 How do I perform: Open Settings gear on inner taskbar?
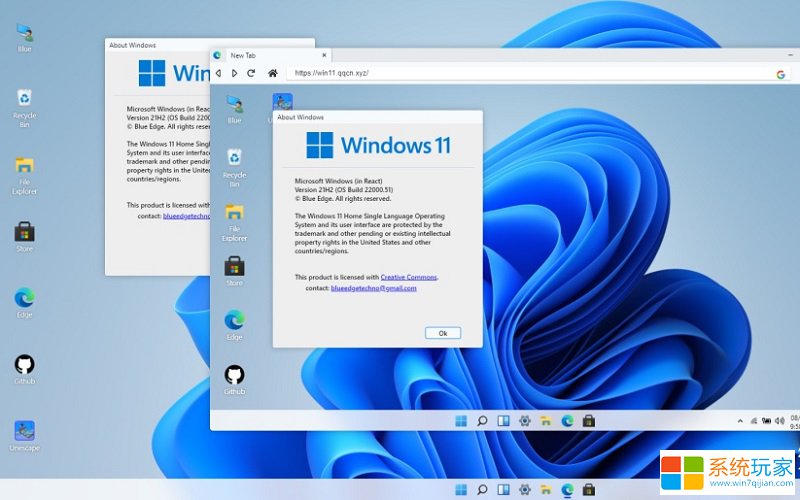point(524,421)
